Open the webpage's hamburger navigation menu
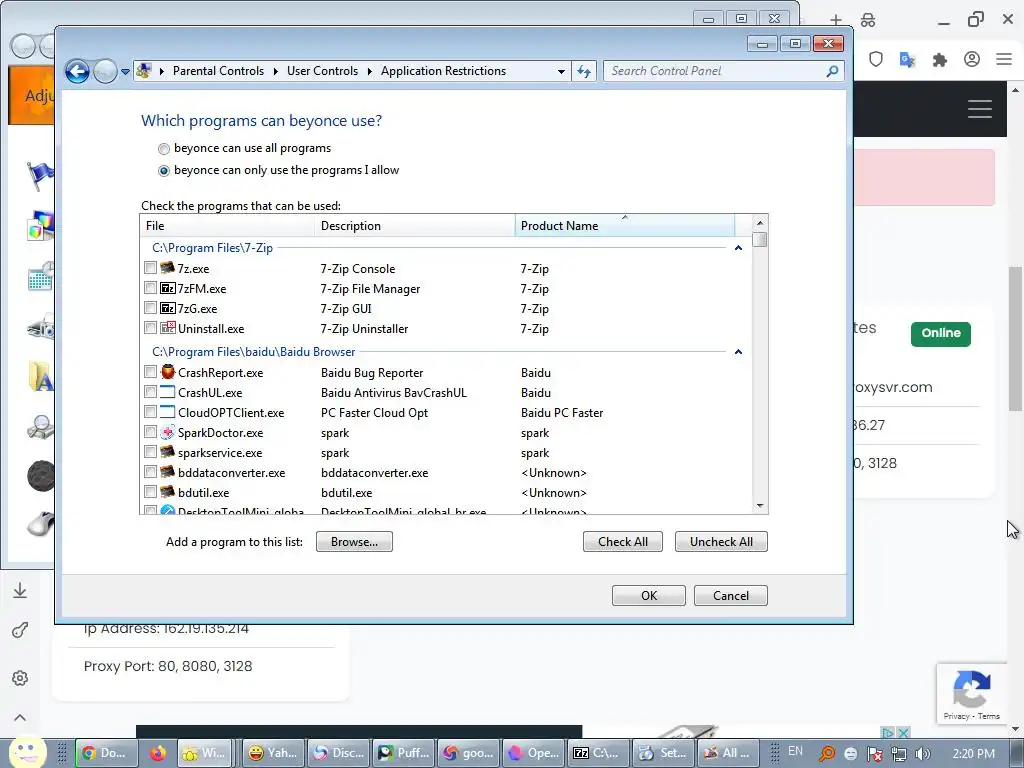This screenshot has width=1024, height=768. pyautogui.click(x=980, y=109)
